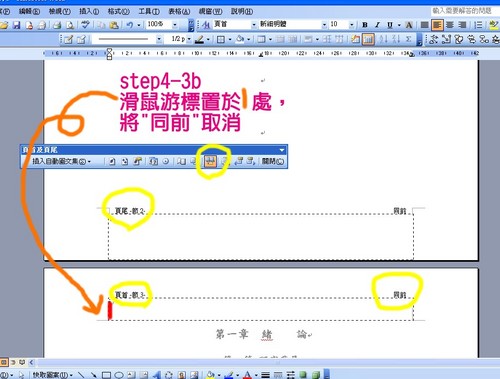Viewport: 500px width, 379px height.
Task: Click the Draw Table pencil icon
Action: point(68,39)
